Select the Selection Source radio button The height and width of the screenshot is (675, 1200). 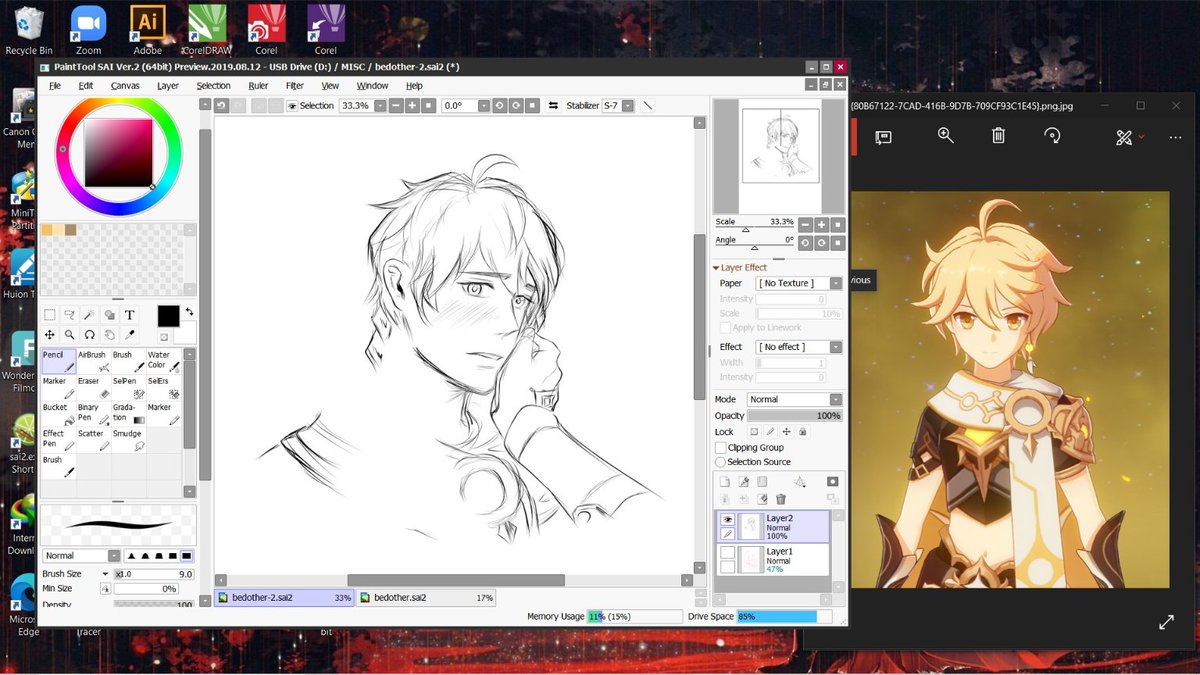click(721, 462)
